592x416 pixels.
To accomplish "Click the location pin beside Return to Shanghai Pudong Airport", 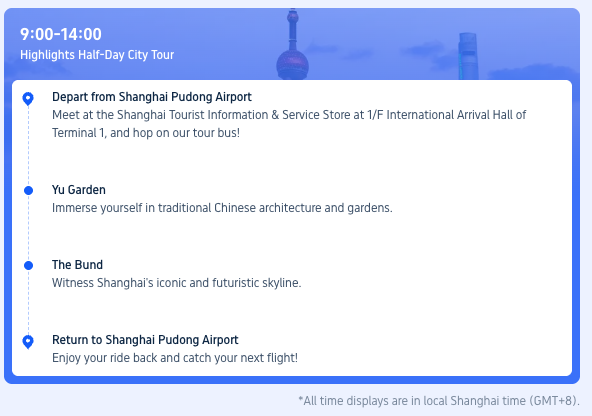I will (x=28, y=342).
